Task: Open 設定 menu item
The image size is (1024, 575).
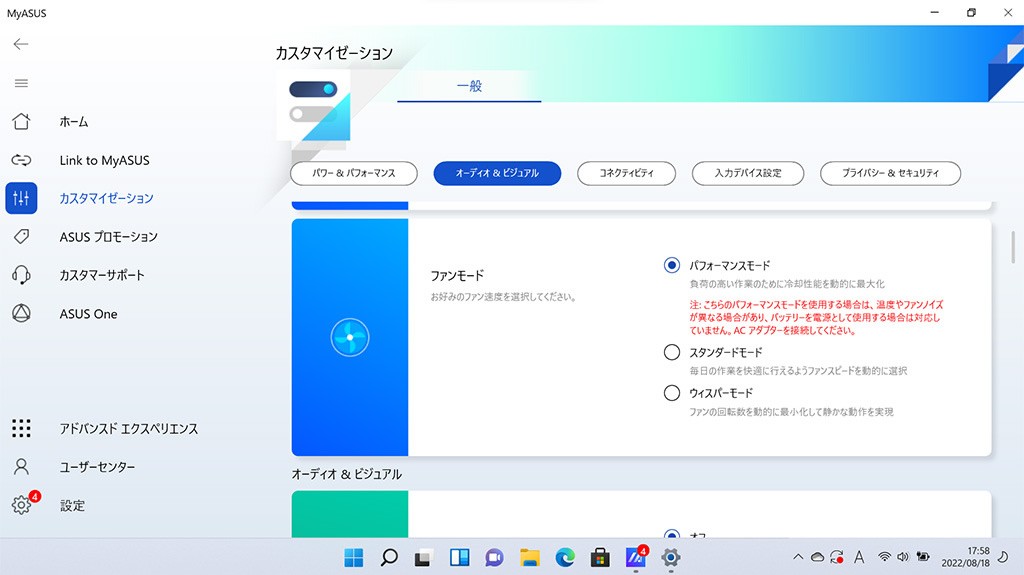Action: click(72, 505)
